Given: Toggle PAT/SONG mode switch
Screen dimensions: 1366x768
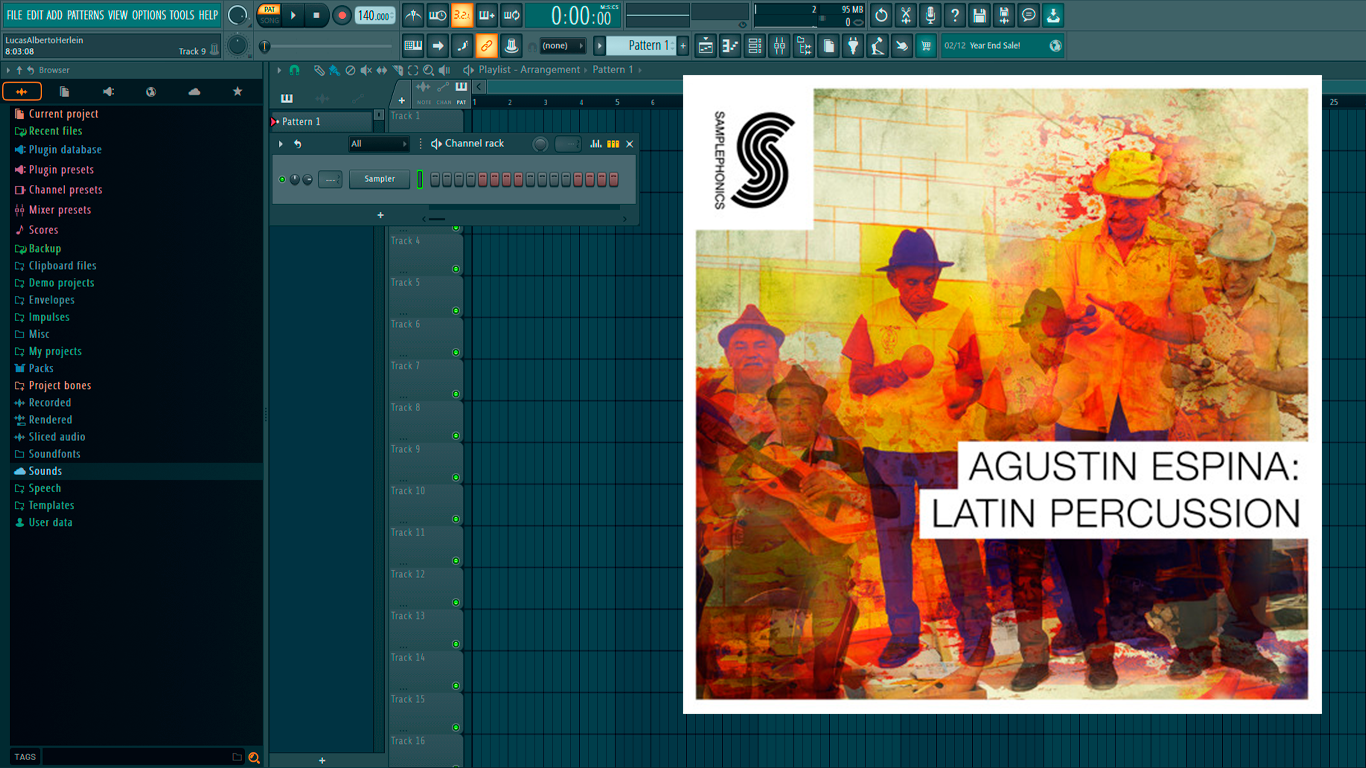Looking at the screenshot, I should pos(269,15).
